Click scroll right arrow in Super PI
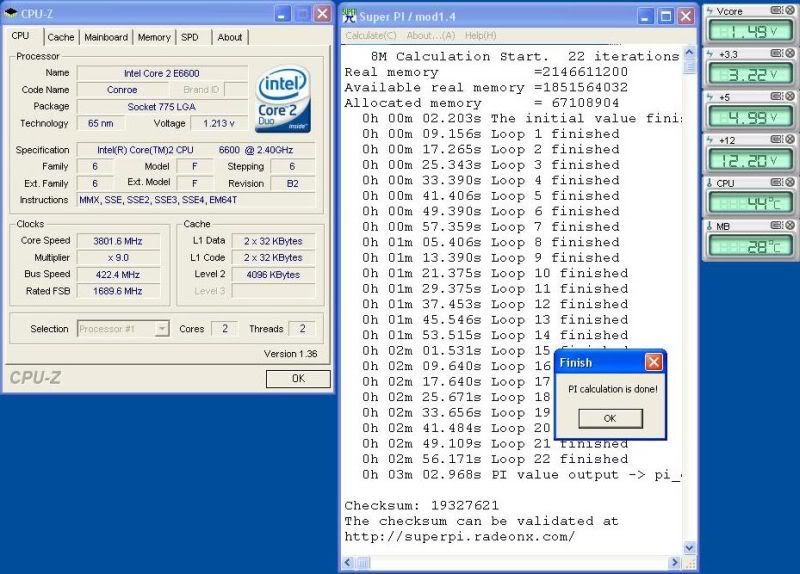This screenshot has width=800, height=574. (675, 562)
